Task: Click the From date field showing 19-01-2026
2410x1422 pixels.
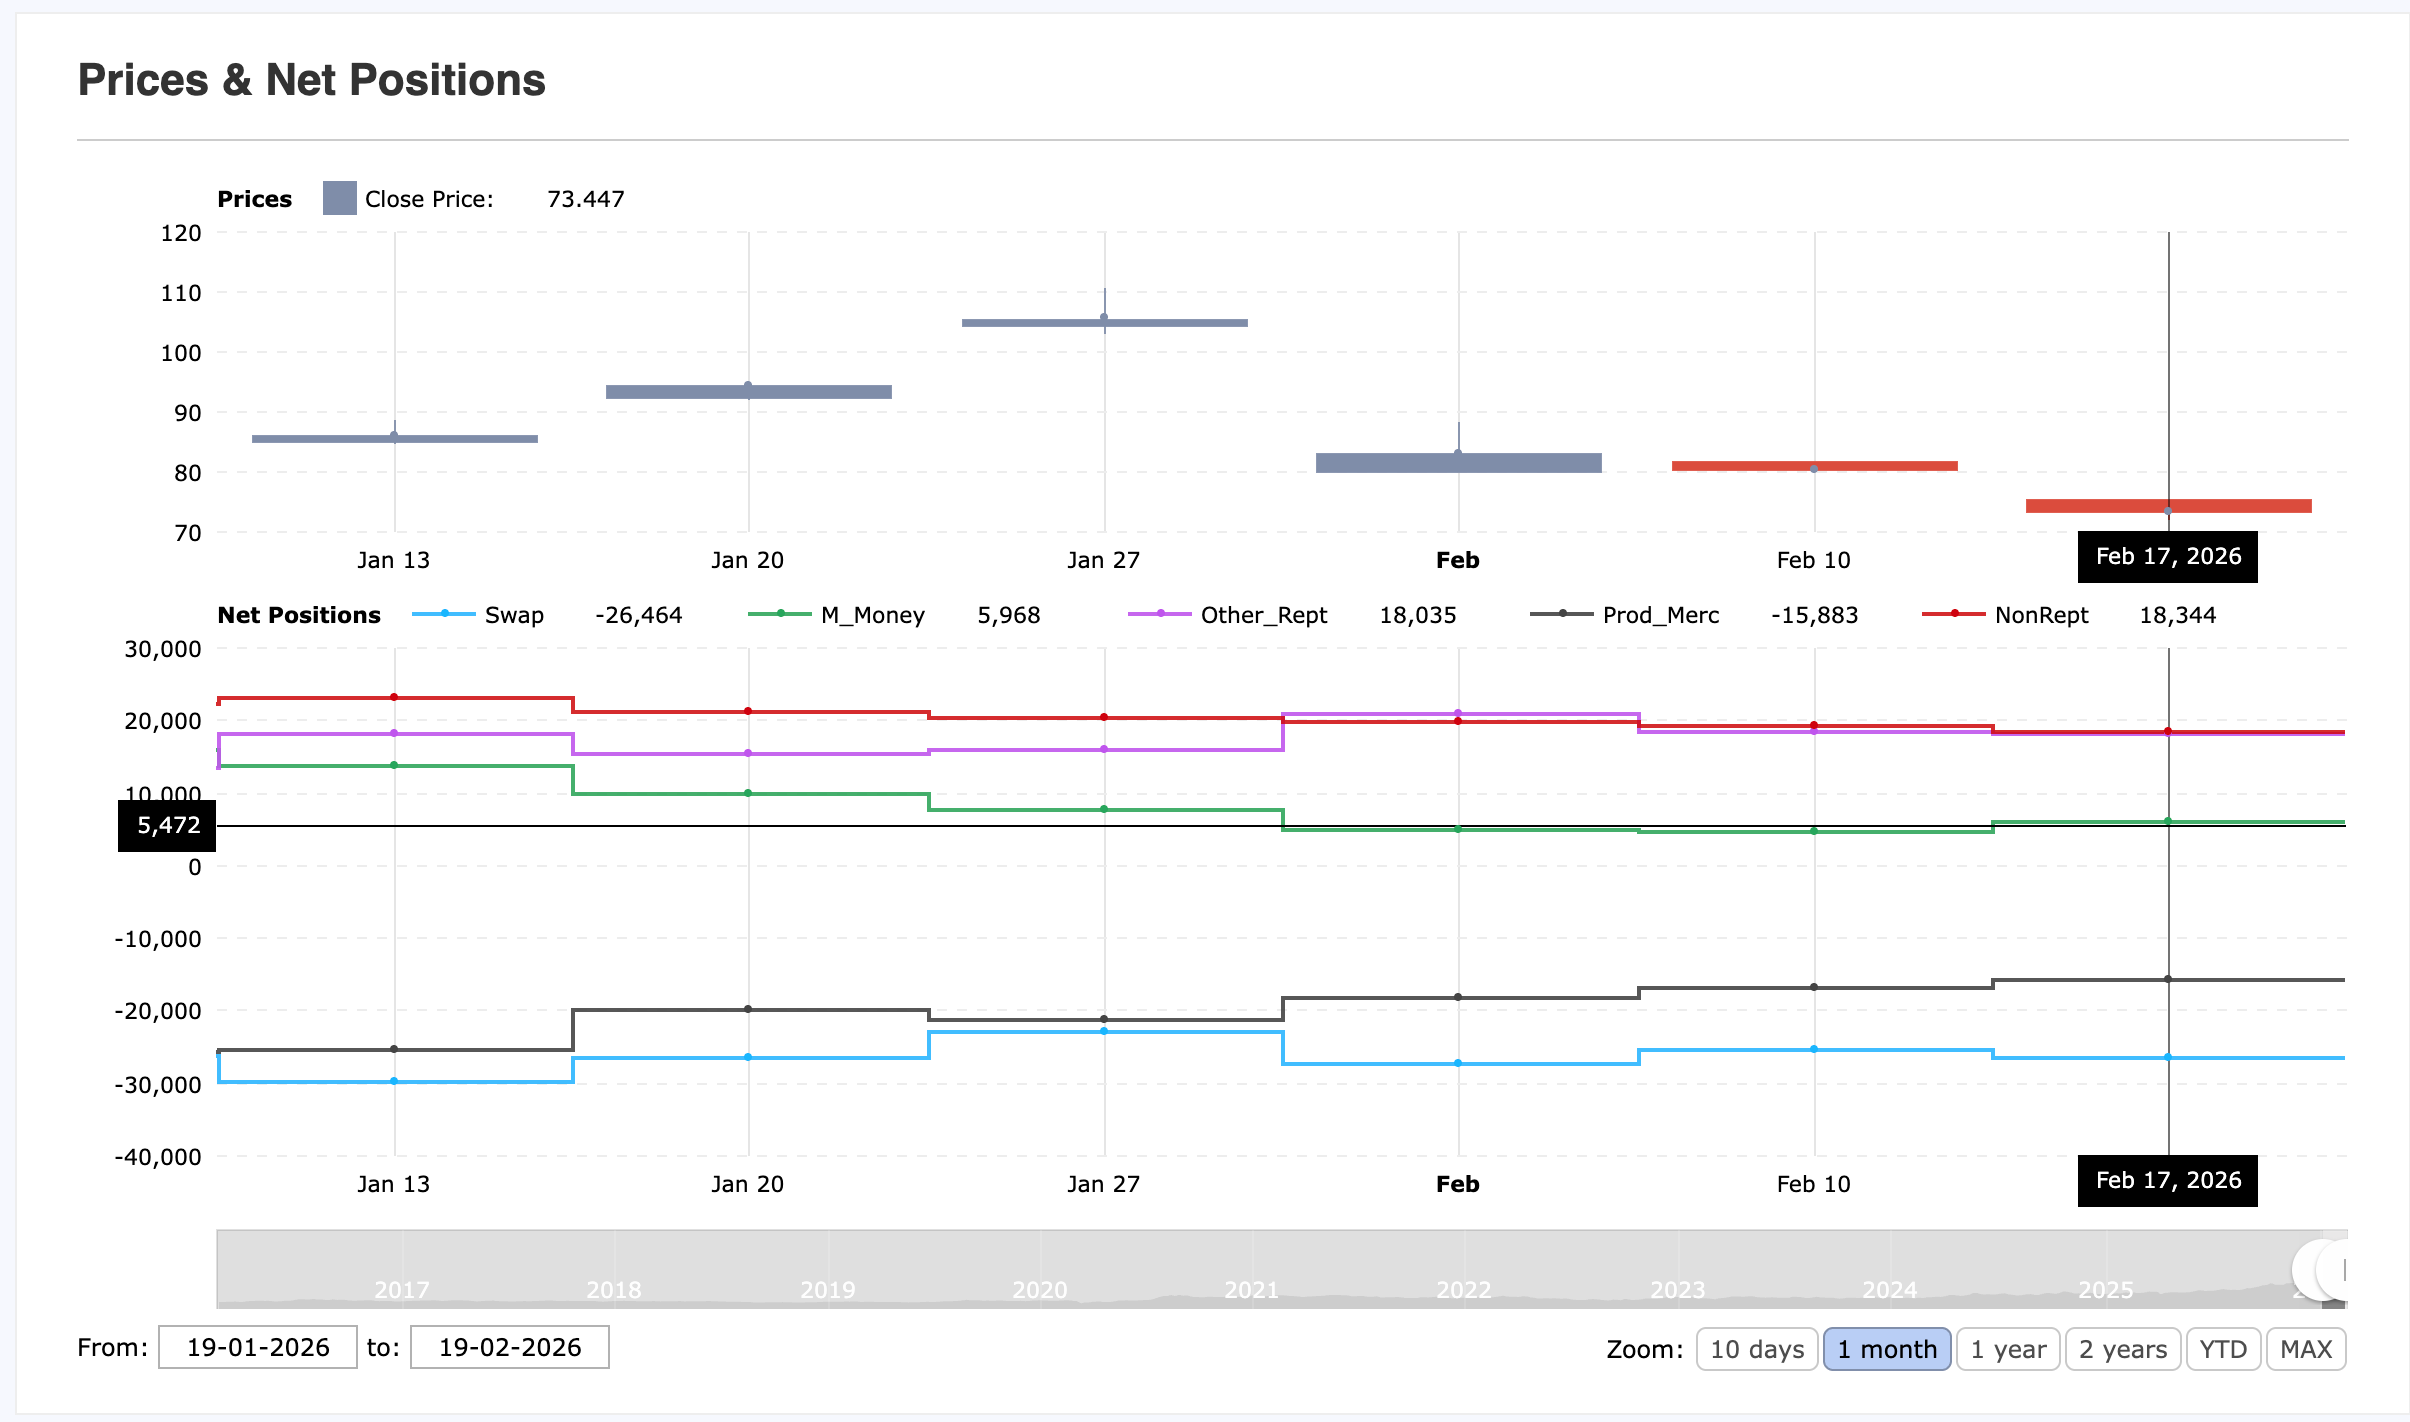Action: point(257,1347)
